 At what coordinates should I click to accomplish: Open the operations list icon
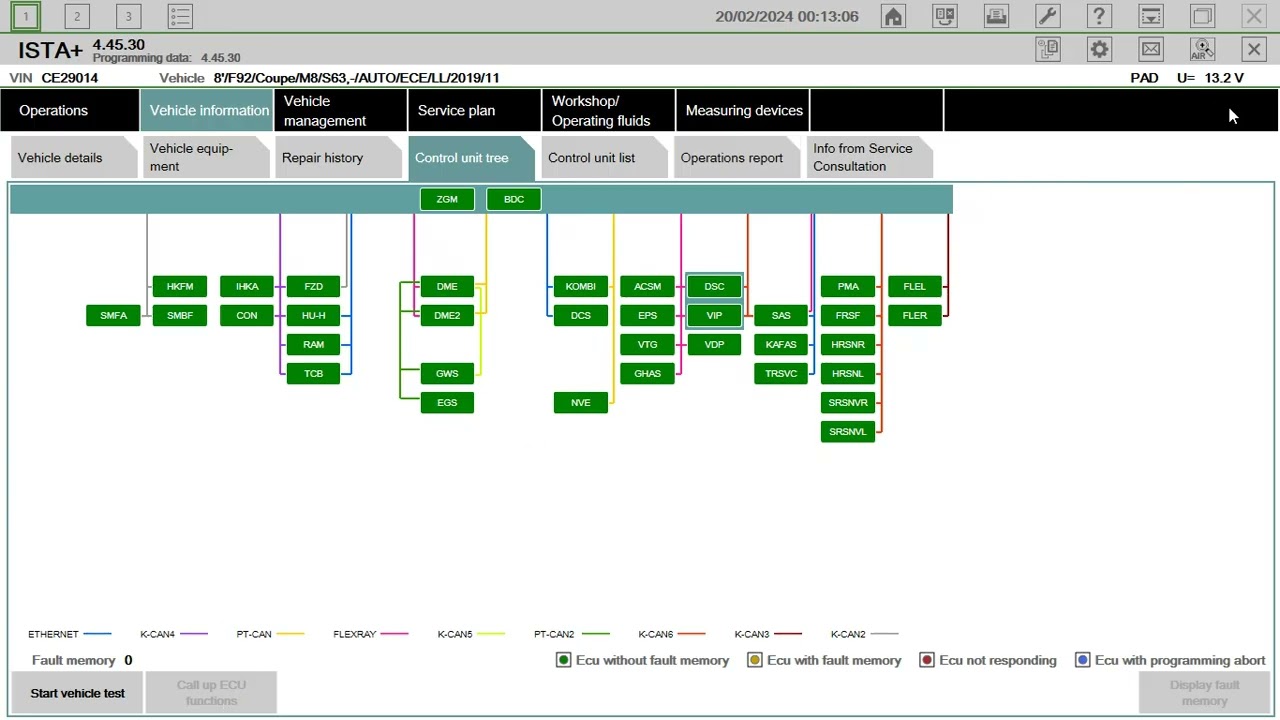180,16
